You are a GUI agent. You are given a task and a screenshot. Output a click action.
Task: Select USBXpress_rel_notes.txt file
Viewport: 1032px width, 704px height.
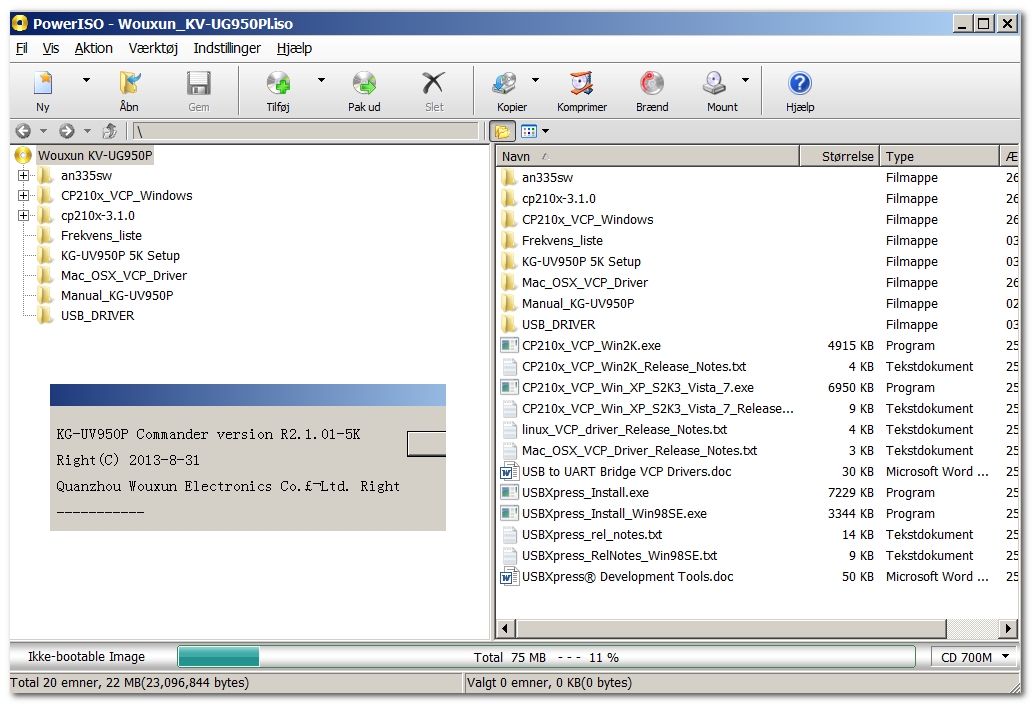pos(592,535)
